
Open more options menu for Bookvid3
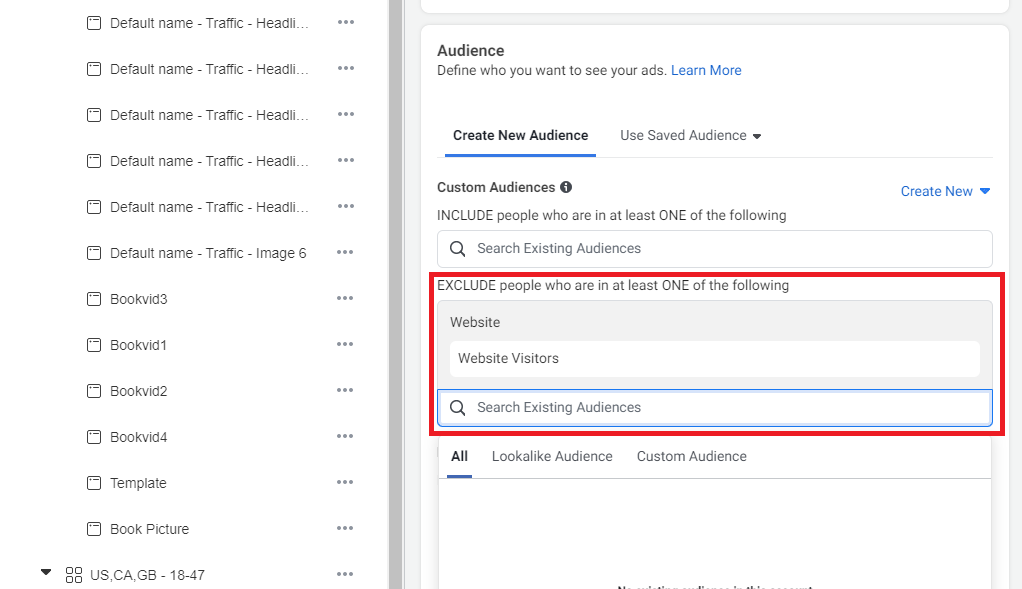(345, 298)
